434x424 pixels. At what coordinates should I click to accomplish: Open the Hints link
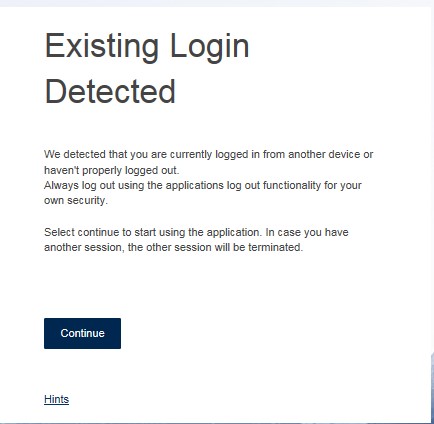tap(56, 399)
